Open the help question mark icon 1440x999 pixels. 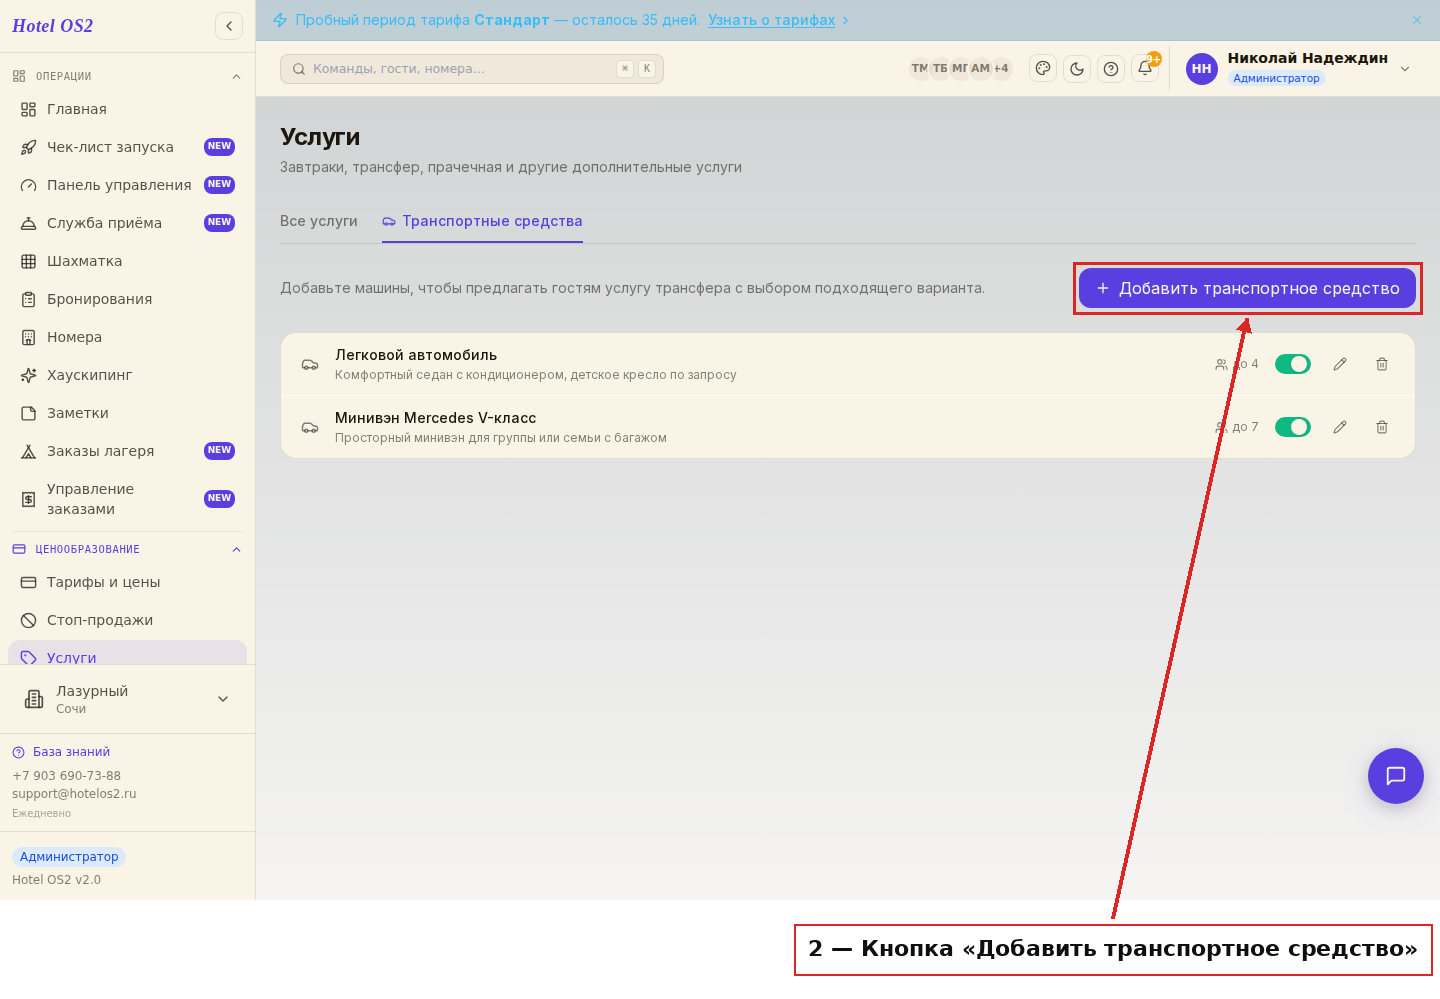click(x=1111, y=69)
